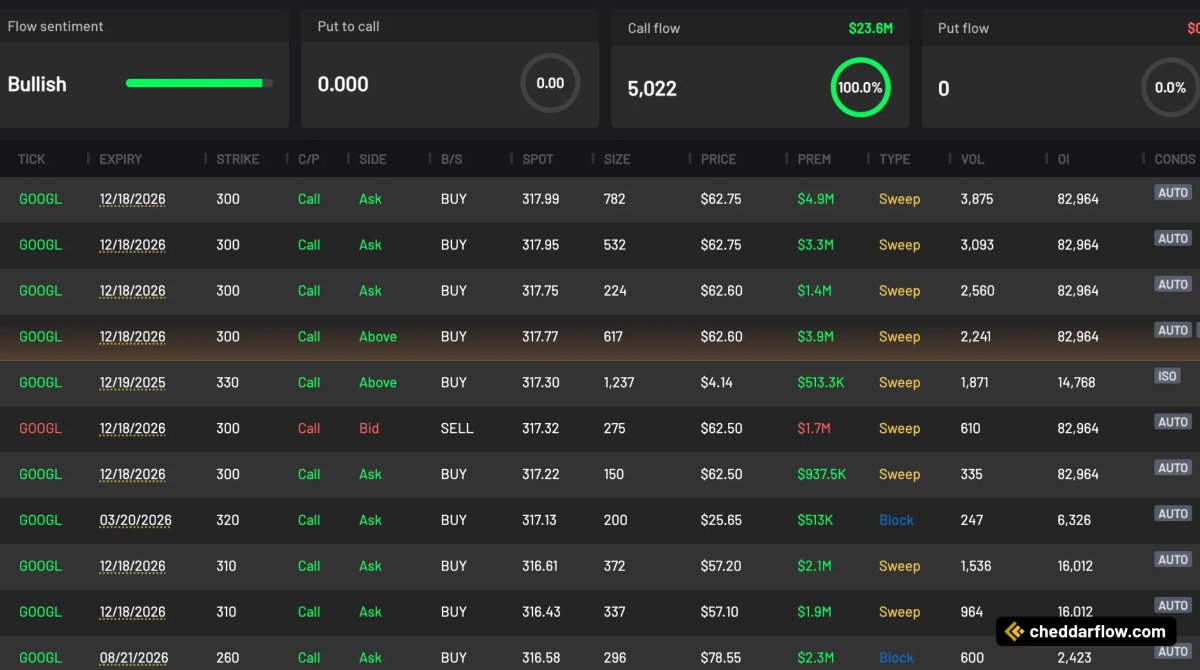The width and height of the screenshot is (1200, 670).
Task: Click the Call flow 100.0% ring gauge
Action: pyautogui.click(x=860, y=87)
